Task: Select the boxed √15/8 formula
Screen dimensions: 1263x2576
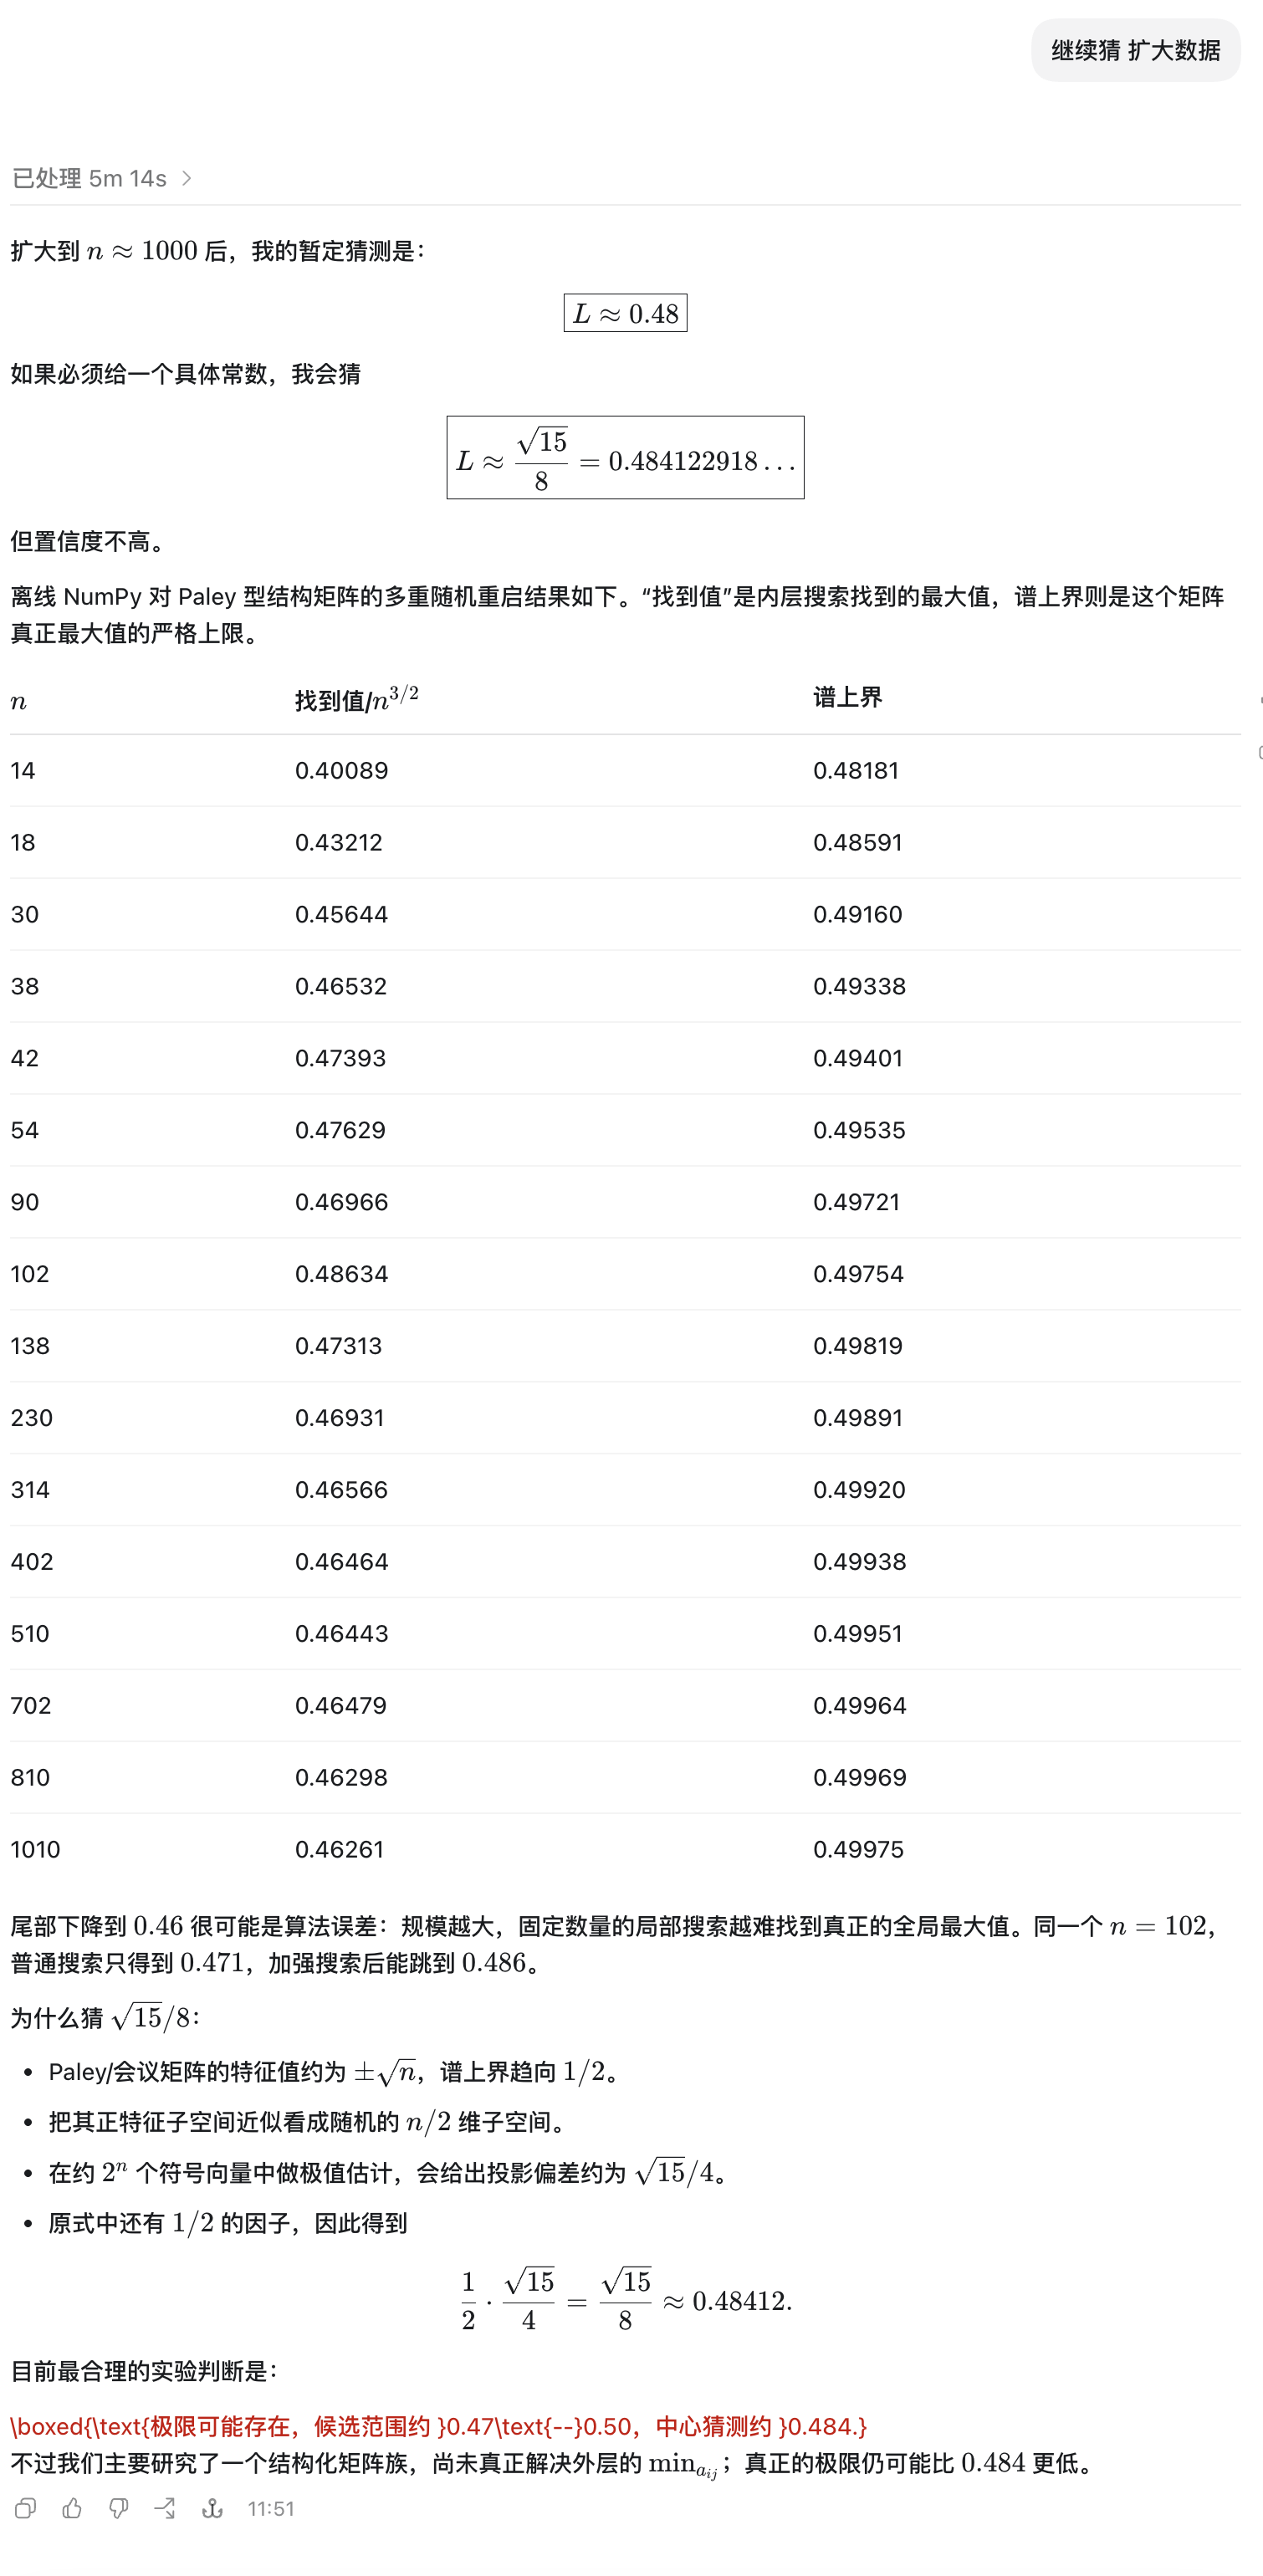Action: (x=625, y=458)
